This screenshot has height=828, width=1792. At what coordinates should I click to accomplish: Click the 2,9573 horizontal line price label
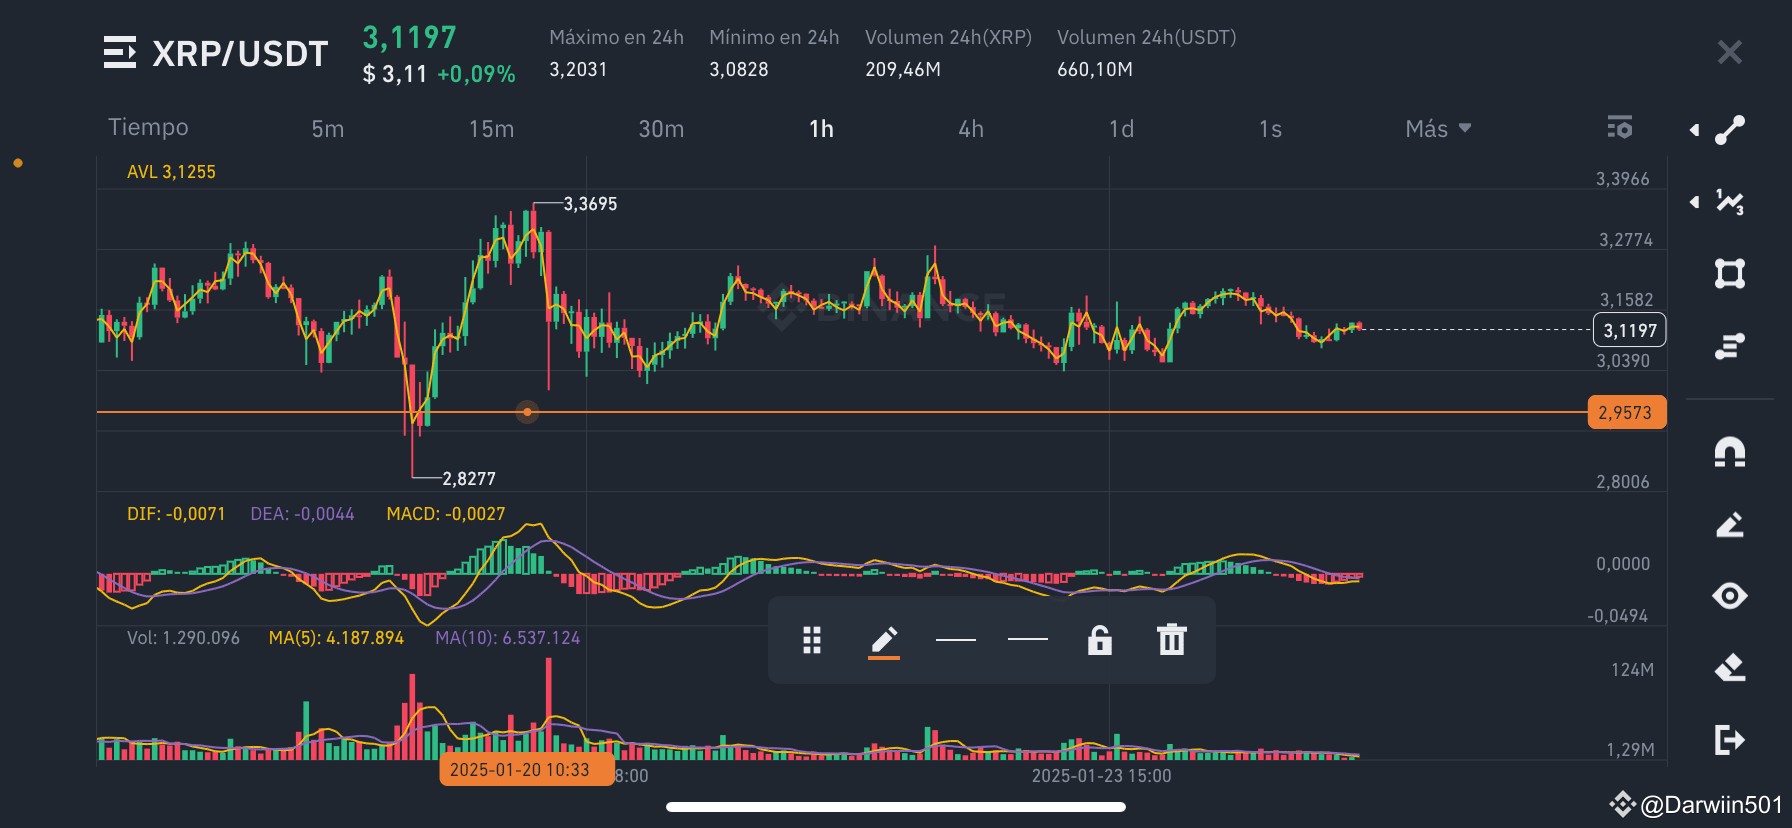(x=1626, y=412)
